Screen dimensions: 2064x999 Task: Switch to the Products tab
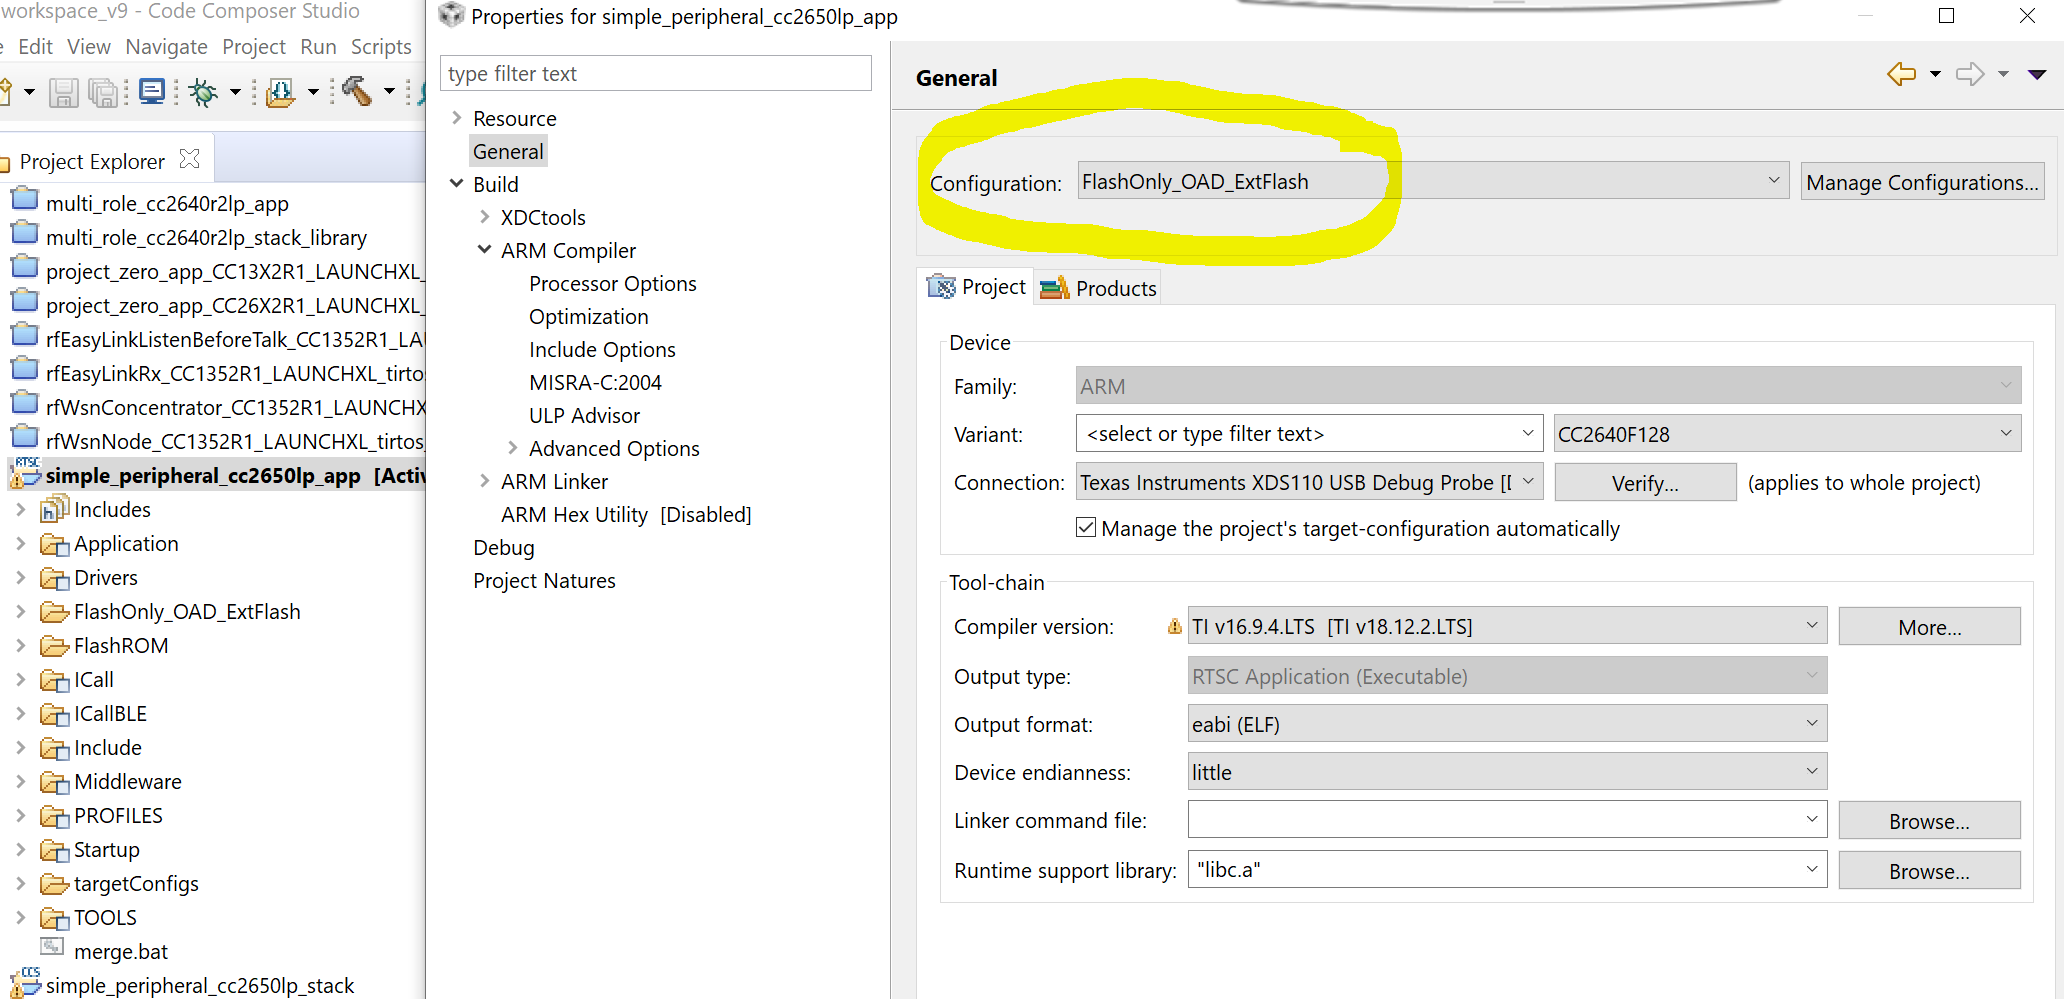[x=1098, y=288]
